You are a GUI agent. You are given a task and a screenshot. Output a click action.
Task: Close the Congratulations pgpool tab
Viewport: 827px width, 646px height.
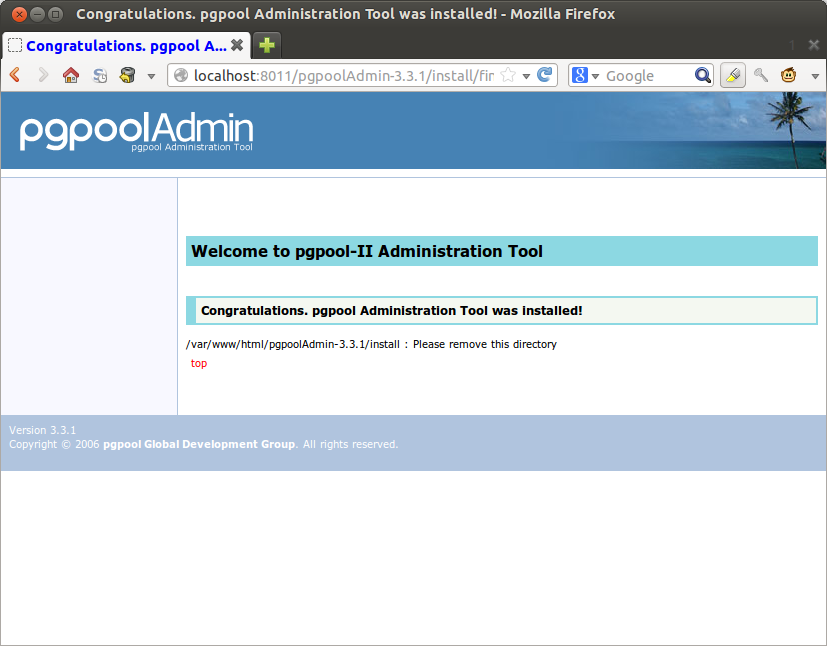(x=237, y=45)
